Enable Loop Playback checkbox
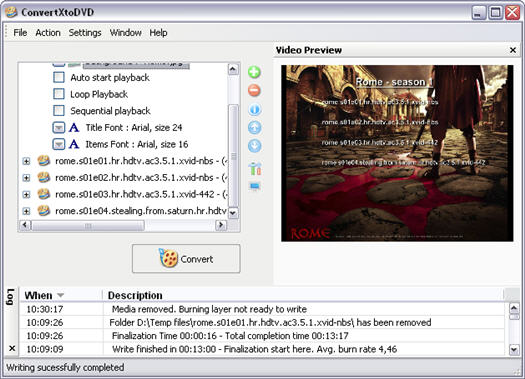The image size is (525, 379). [x=59, y=94]
